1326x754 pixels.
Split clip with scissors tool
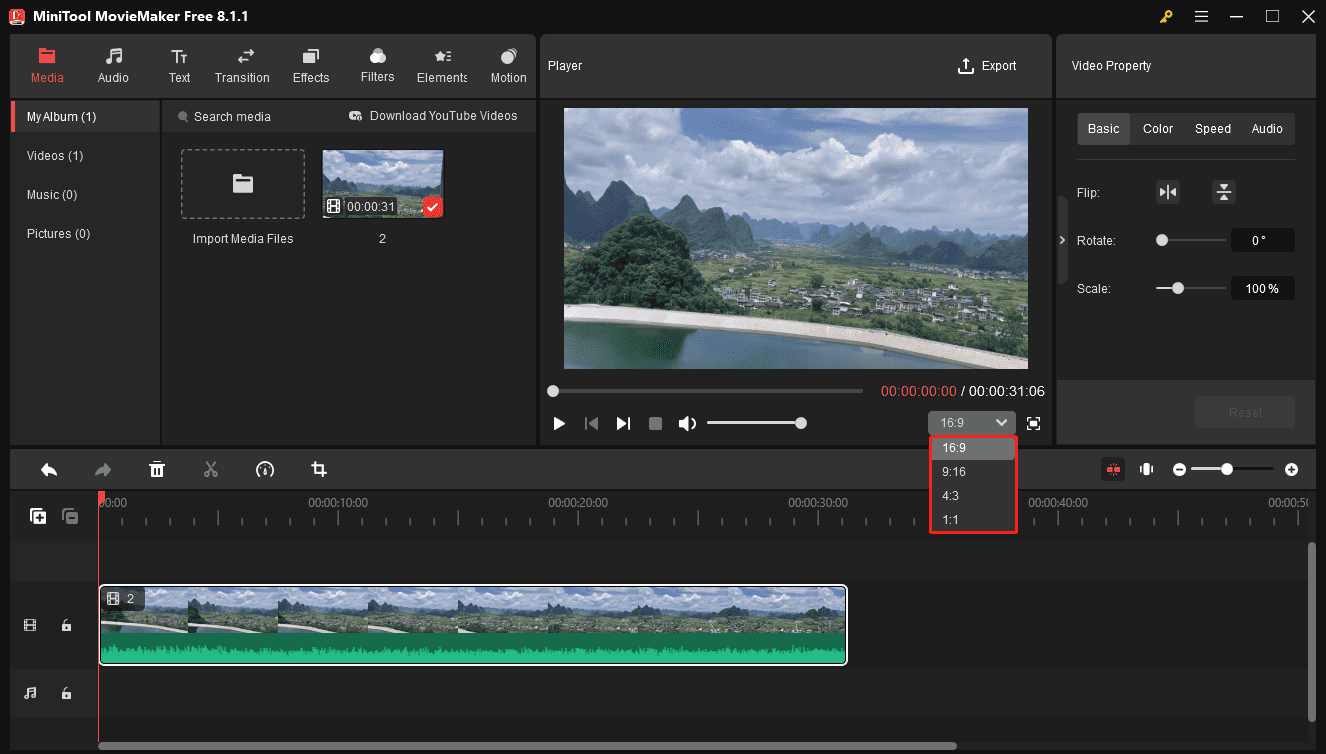pyautogui.click(x=211, y=469)
